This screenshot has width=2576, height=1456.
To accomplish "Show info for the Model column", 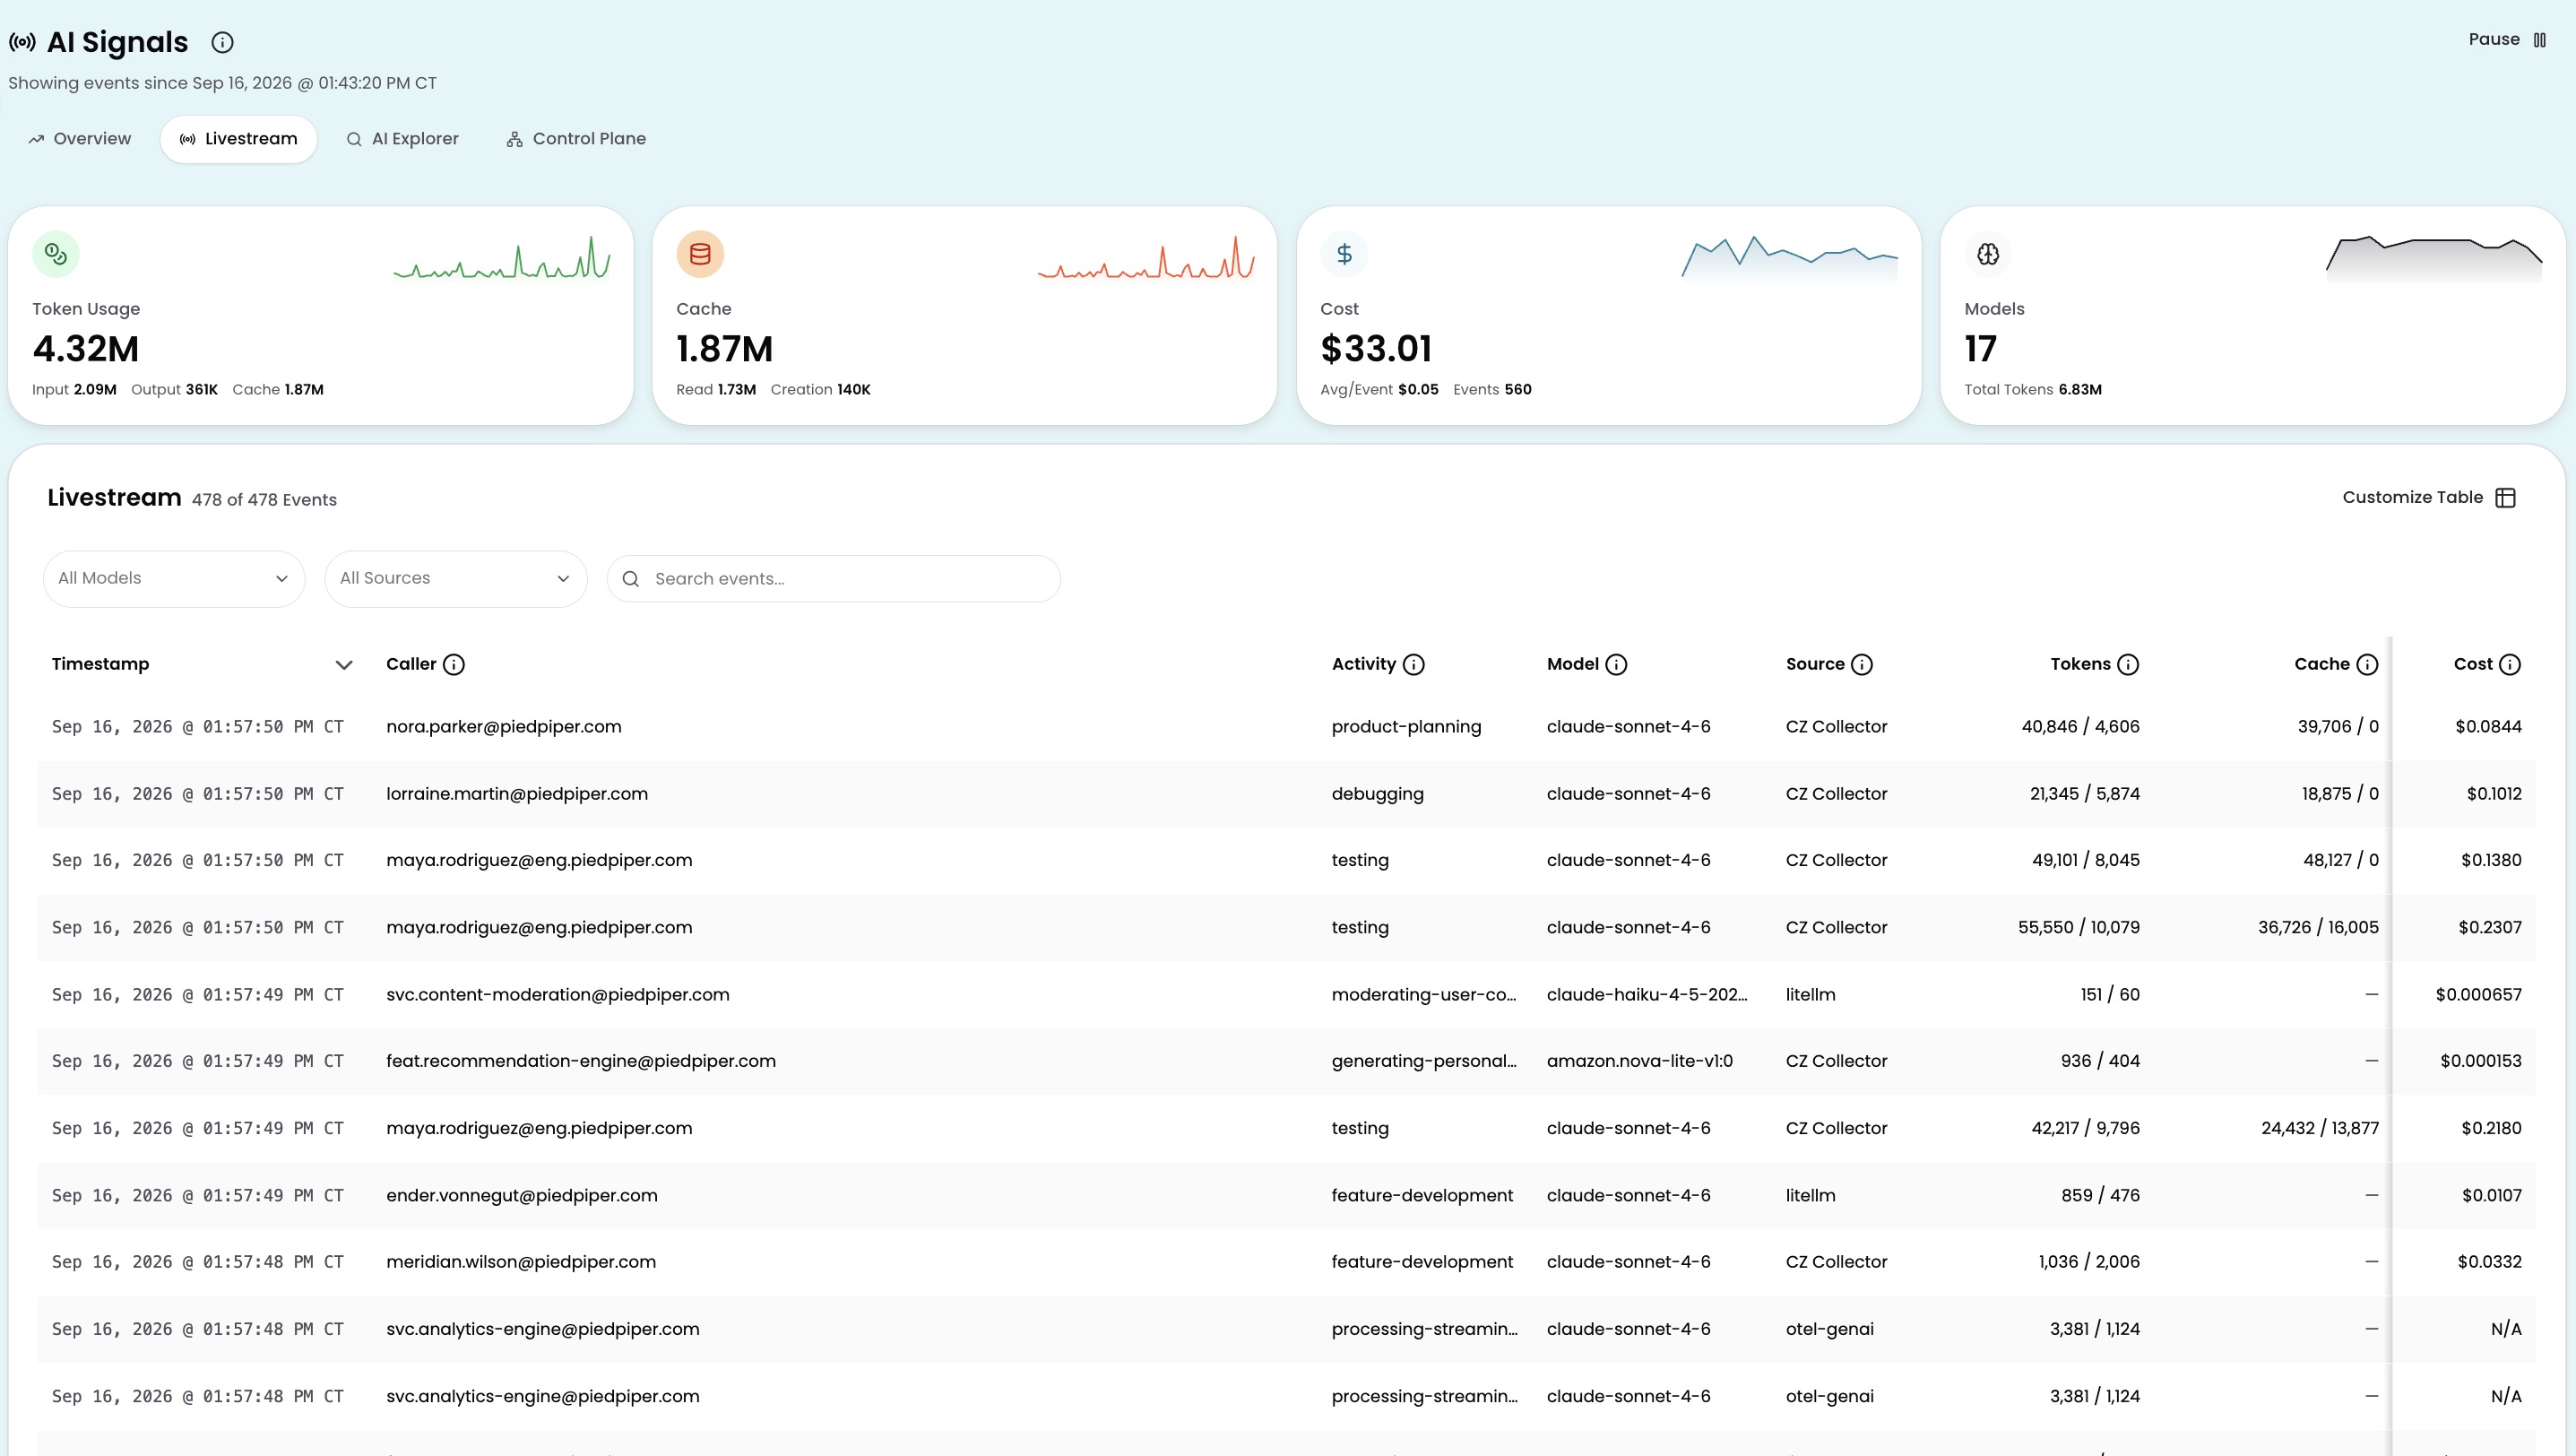I will click(1616, 665).
